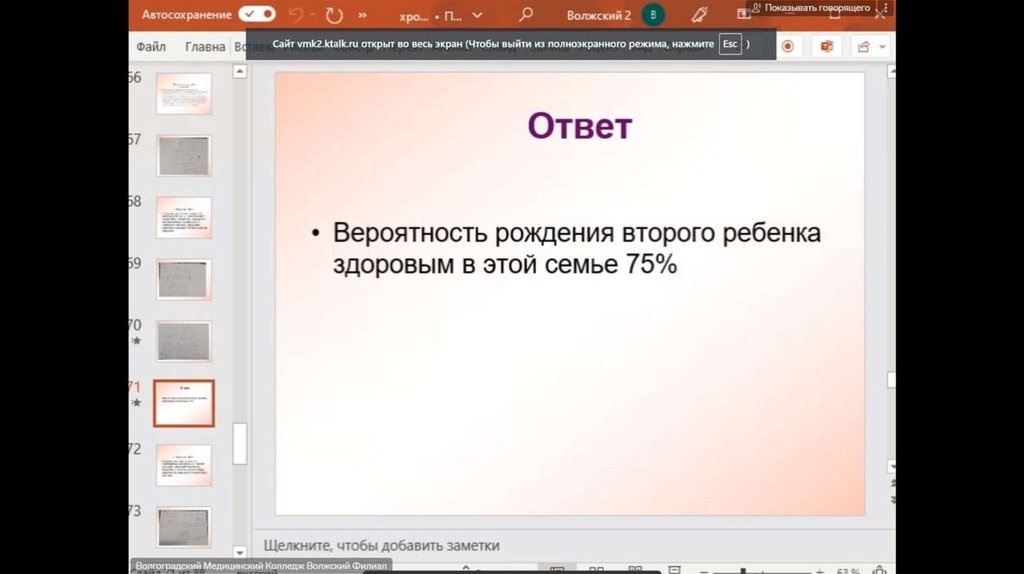Select slide 72 thumbnail
Image resolution: width=1024 pixels, height=574 pixels.
[184, 465]
